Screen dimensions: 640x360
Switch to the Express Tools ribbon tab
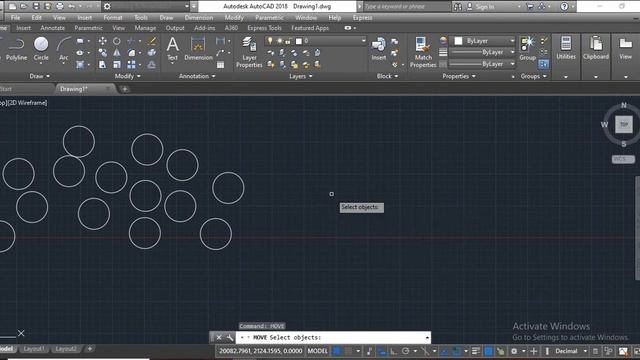[264, 28]
